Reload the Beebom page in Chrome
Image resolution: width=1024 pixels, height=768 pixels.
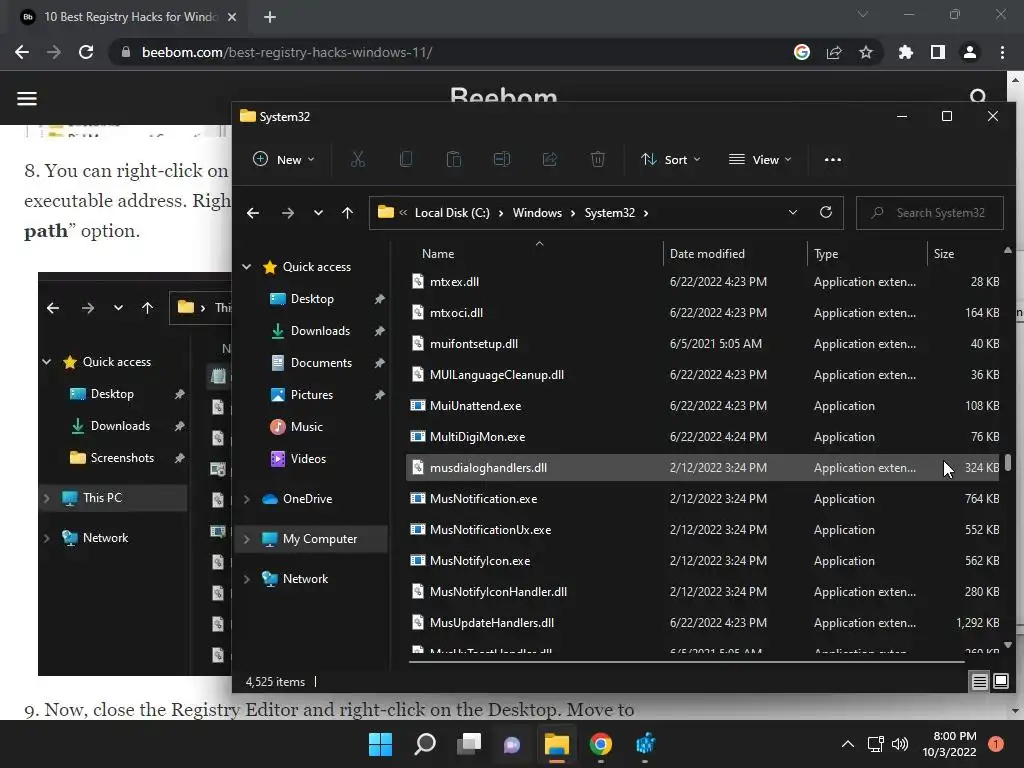click(86, 52)
